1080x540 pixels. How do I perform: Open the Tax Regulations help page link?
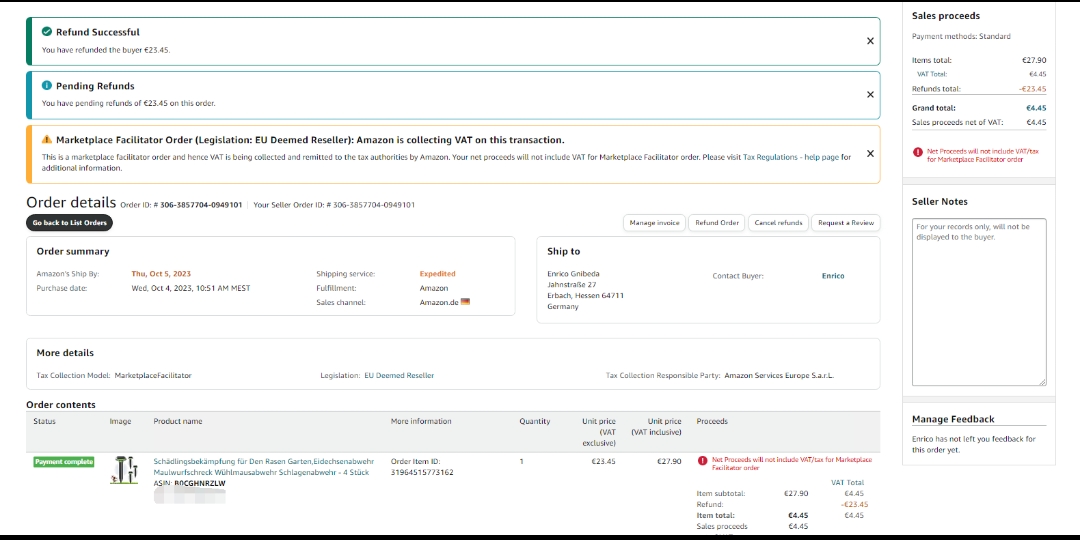[796, 157]
